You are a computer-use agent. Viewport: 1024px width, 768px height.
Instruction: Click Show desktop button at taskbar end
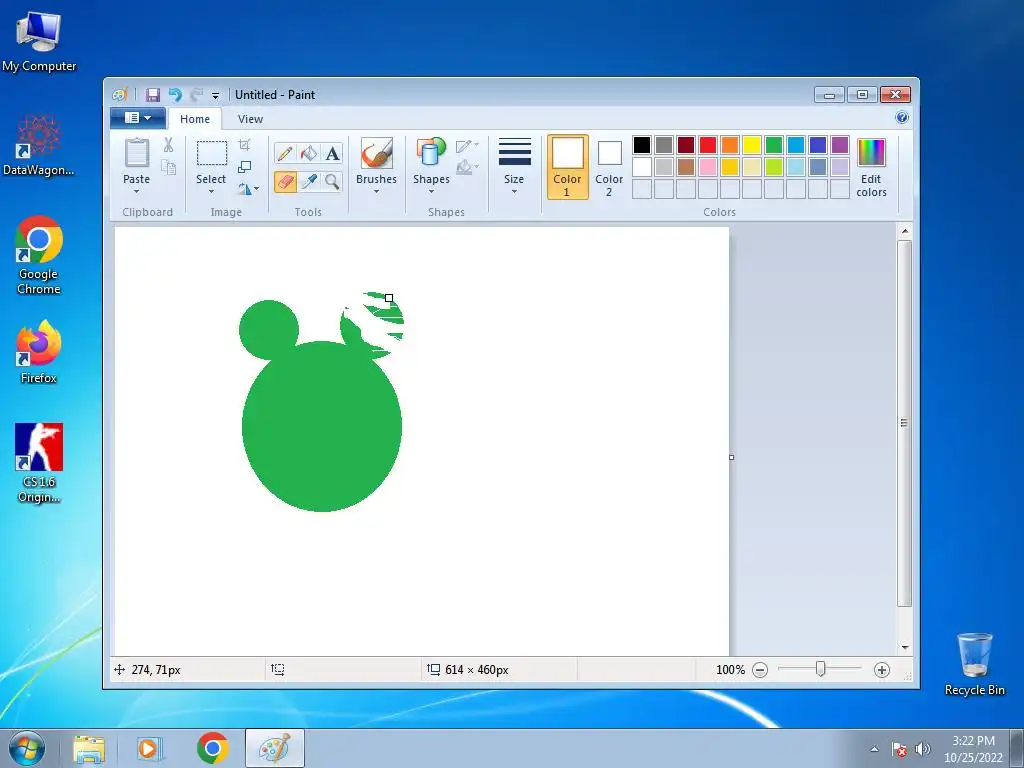pos(1017,748)
